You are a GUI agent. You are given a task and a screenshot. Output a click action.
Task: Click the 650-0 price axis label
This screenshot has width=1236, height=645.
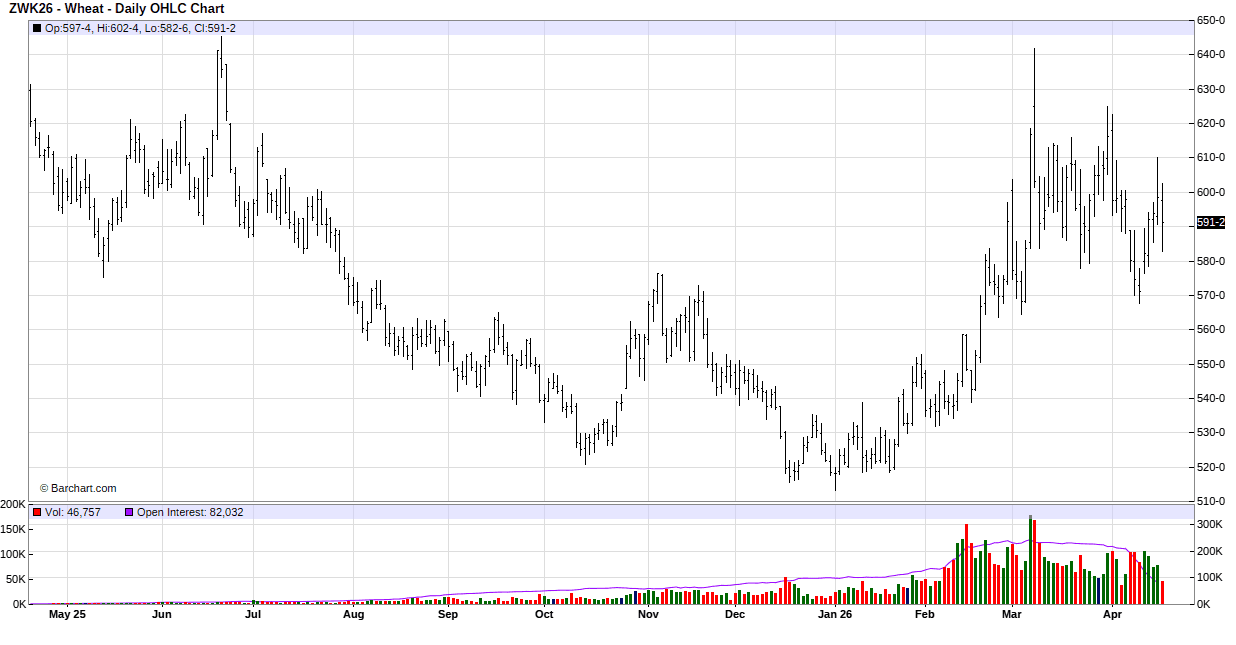(1211, 20)
